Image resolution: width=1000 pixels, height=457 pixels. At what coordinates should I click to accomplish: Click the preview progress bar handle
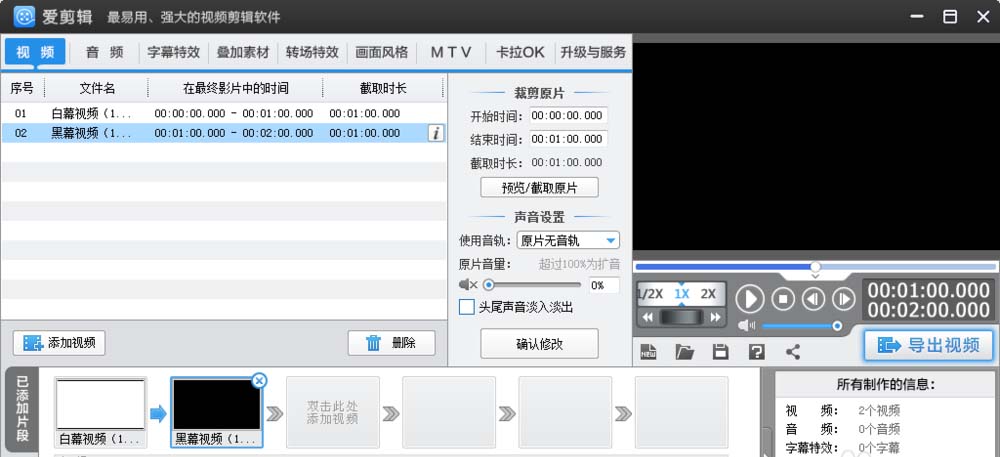pos(815,266)
